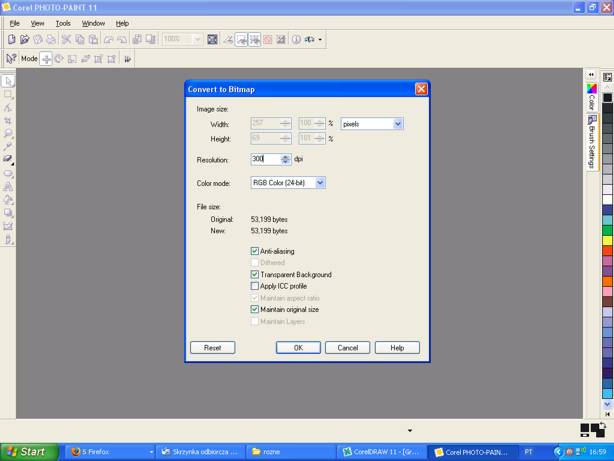Pick the yellow swatch in color palette
Image resolution: width=614 pixels, height=461 pixels.
607,241
